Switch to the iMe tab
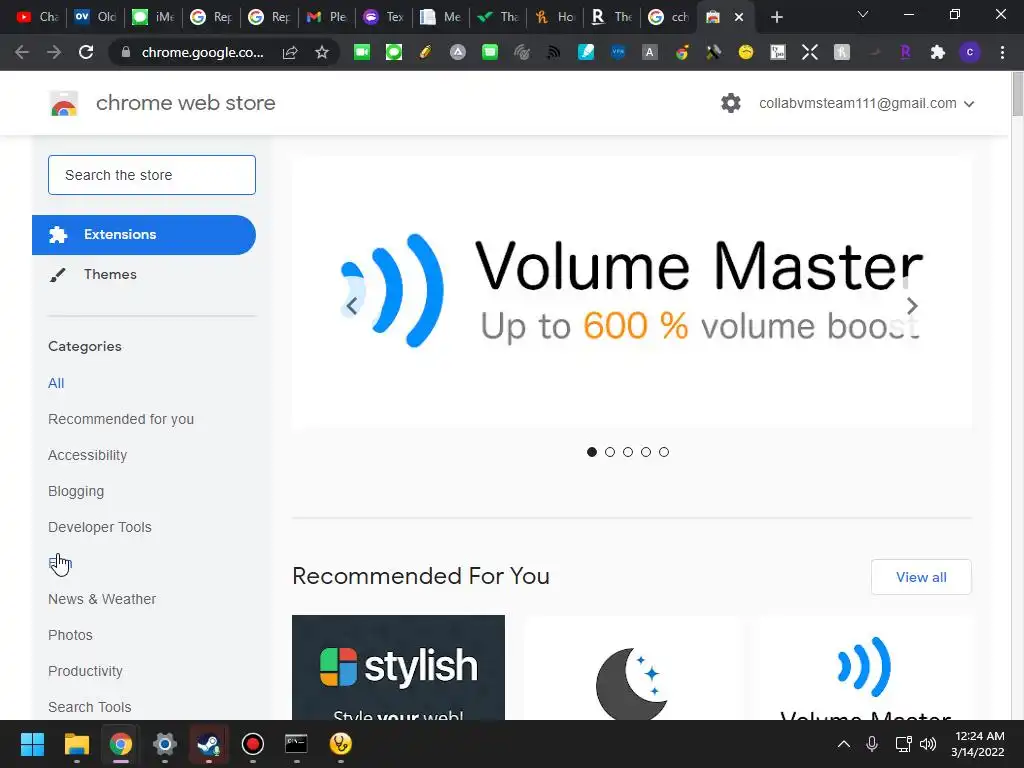 [153, 17]
